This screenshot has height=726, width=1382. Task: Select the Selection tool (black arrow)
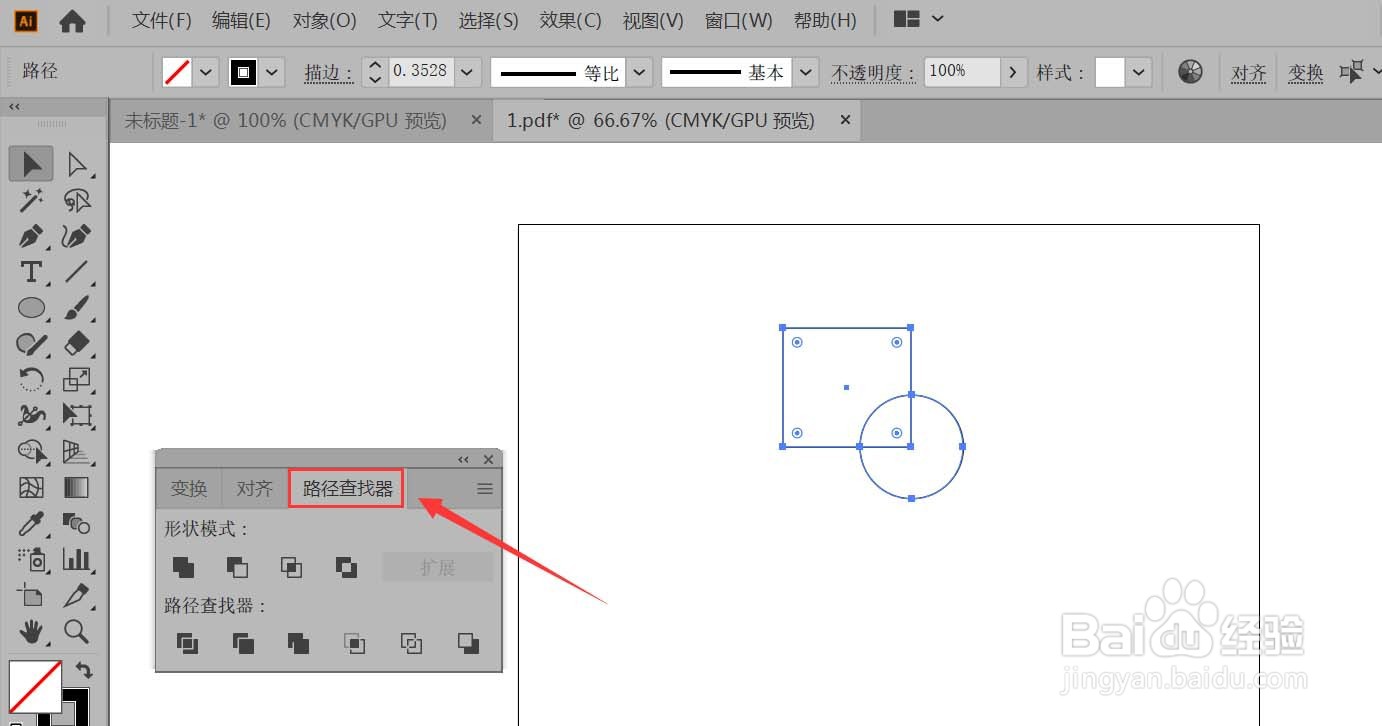(x=32, y=164)
